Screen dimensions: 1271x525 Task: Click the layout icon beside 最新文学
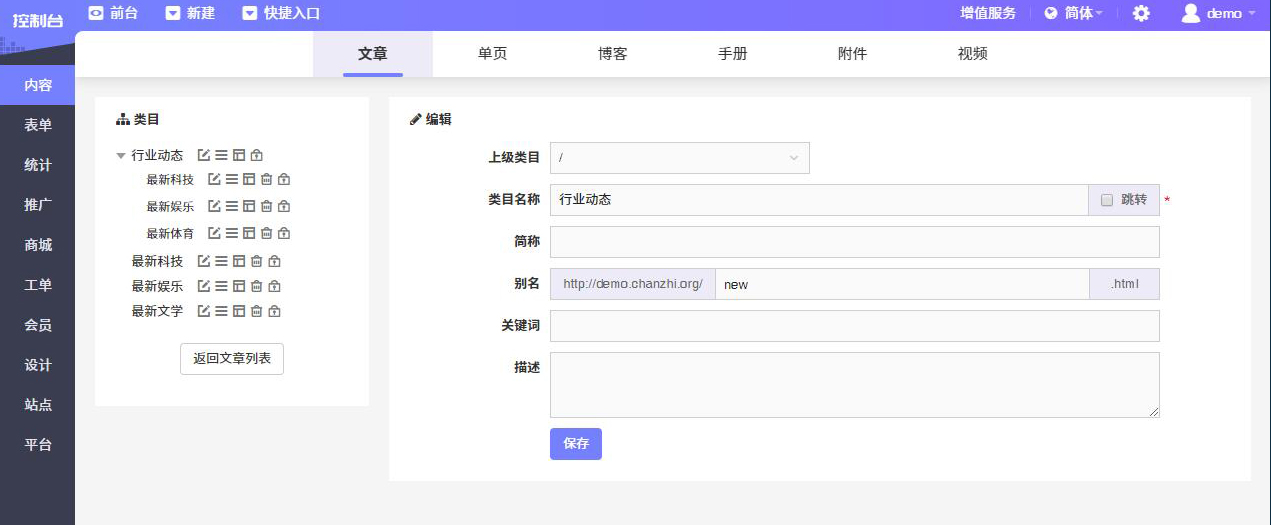(238, 311)
